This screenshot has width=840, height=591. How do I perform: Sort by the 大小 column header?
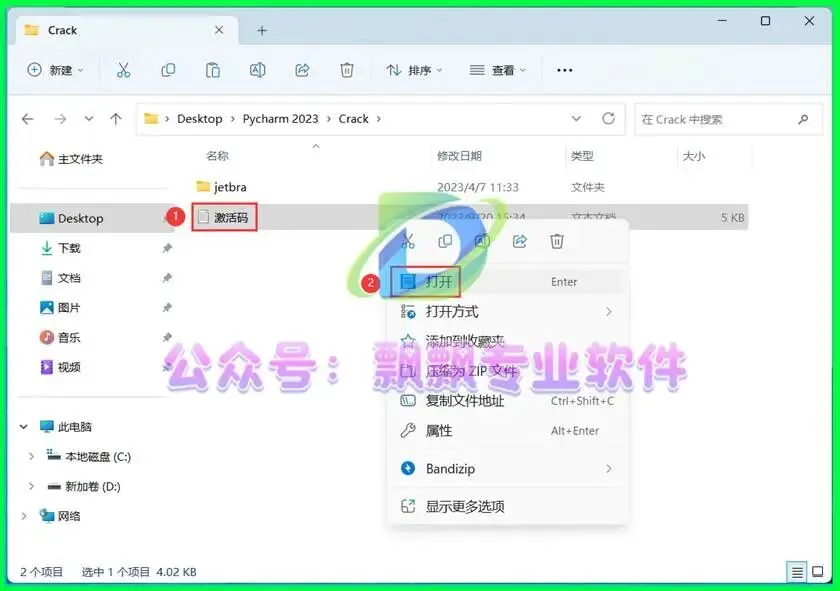tap(694, 156)
